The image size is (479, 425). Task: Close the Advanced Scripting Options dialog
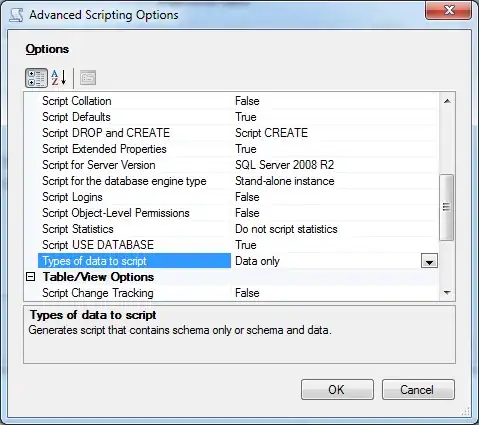449,10
